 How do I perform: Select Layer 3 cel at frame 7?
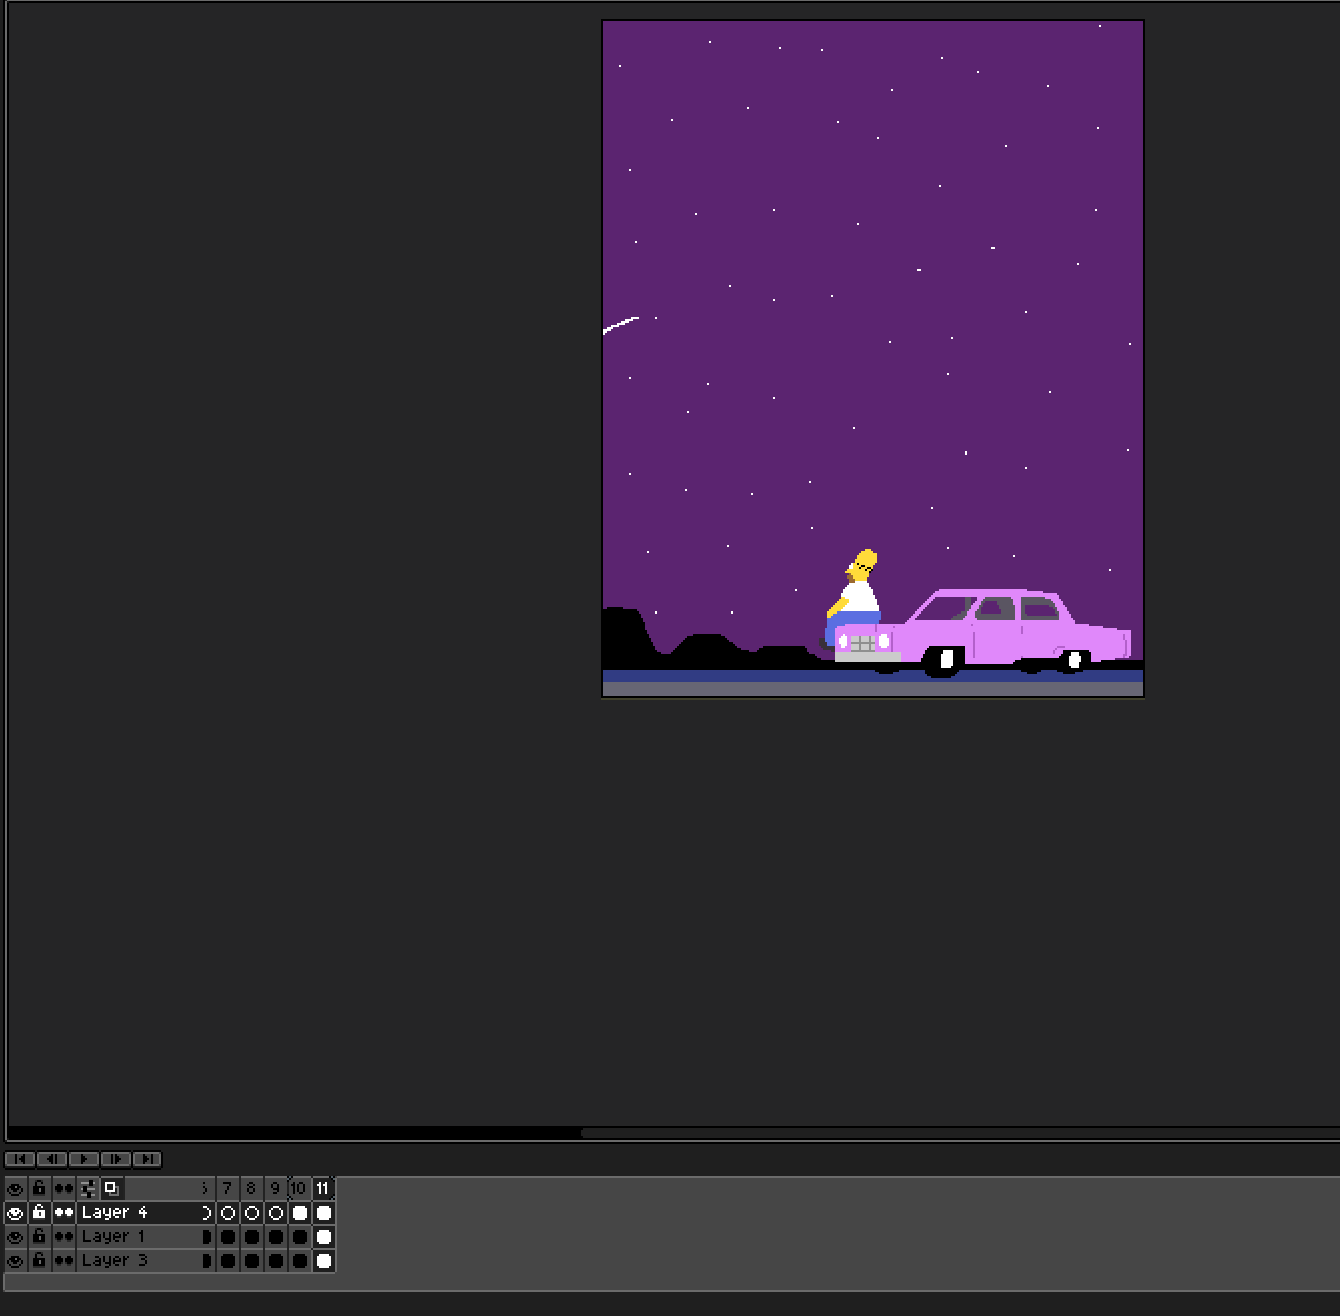pyautogui.click(x=228, y=1260)
